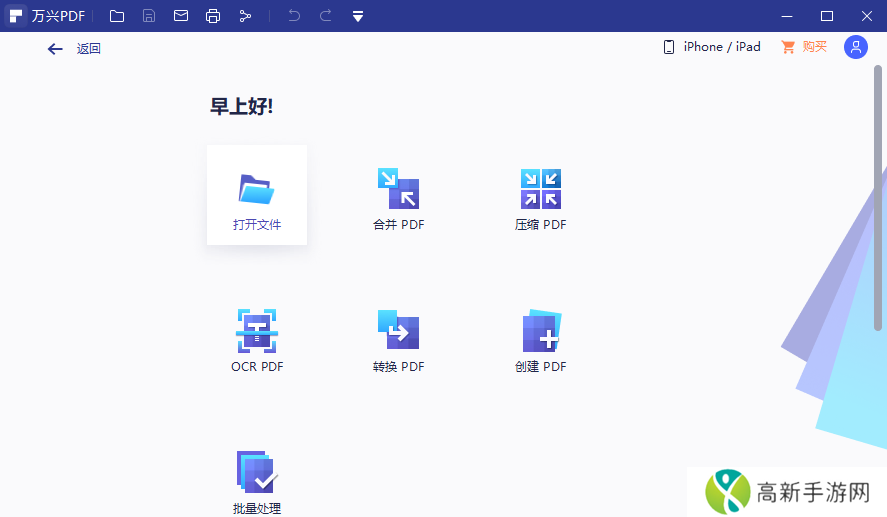887x517 pixels.
Task: Click the save disk icon in title bar
Action: point(149,16)
